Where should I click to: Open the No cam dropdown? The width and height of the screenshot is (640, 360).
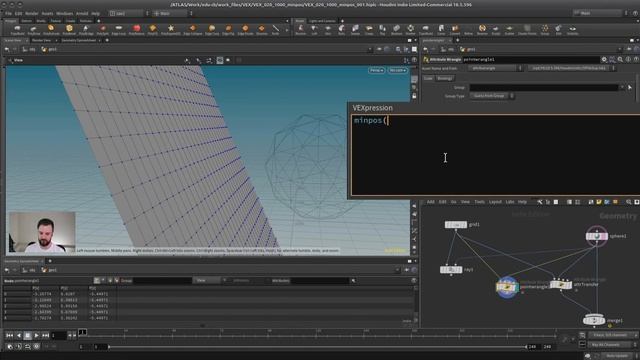(398, 70)
